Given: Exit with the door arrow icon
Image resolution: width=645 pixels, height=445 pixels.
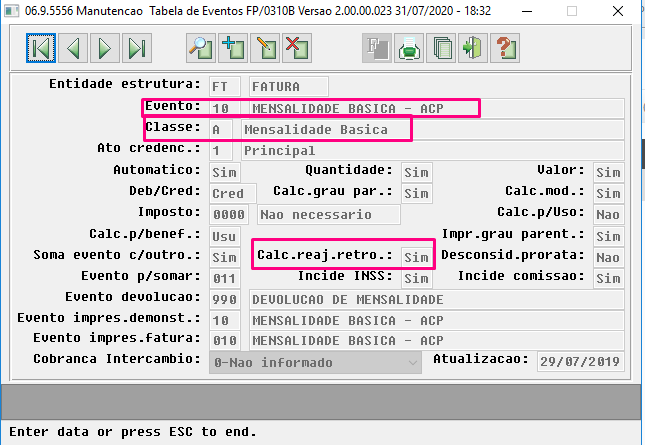Looking at the screenshot, I should [473, 48].
